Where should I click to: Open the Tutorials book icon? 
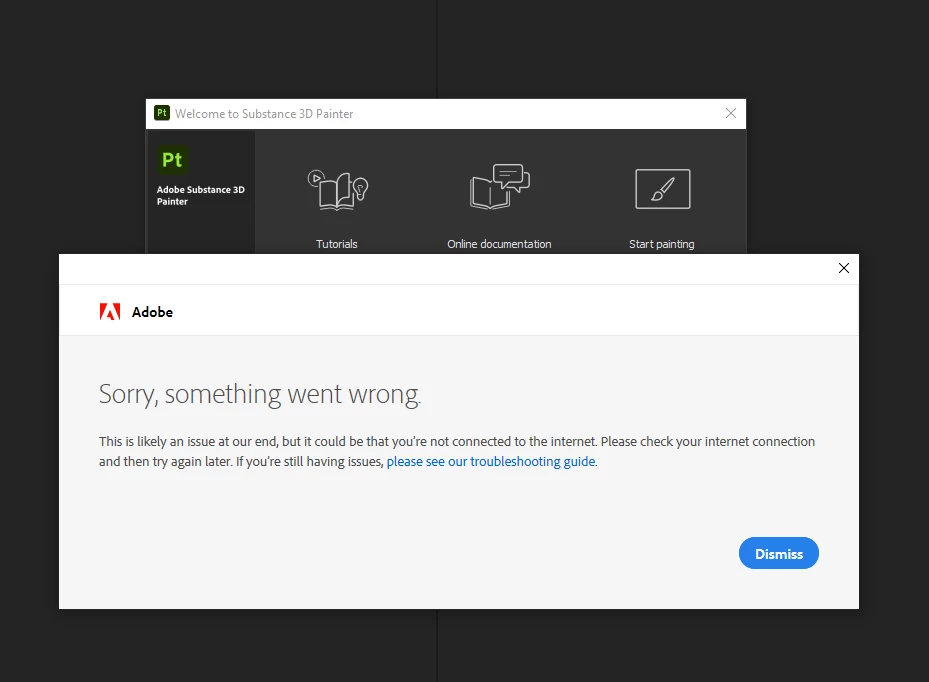(x=338, y=190)
